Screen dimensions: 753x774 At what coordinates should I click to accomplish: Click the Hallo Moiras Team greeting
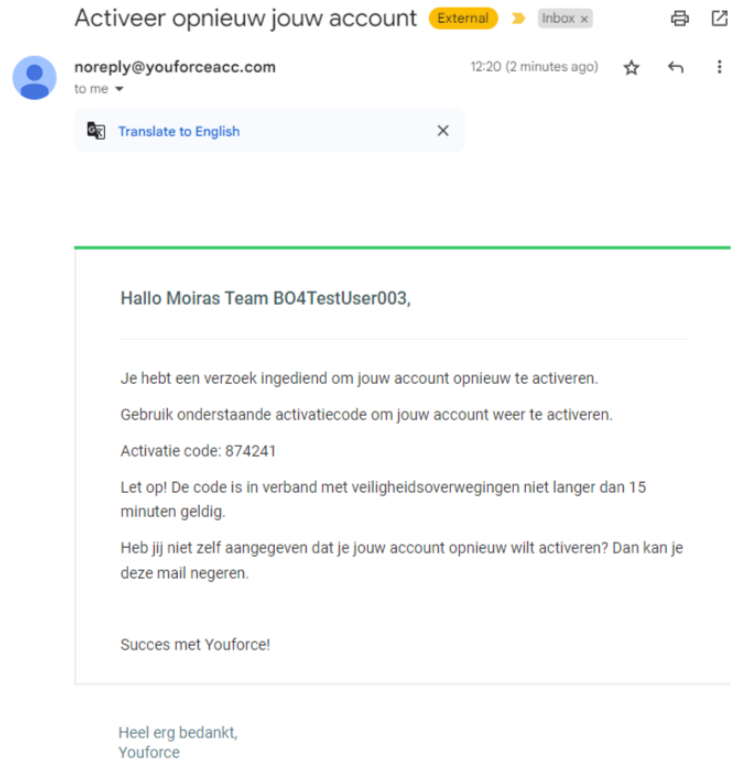click(x=266, y=297)
